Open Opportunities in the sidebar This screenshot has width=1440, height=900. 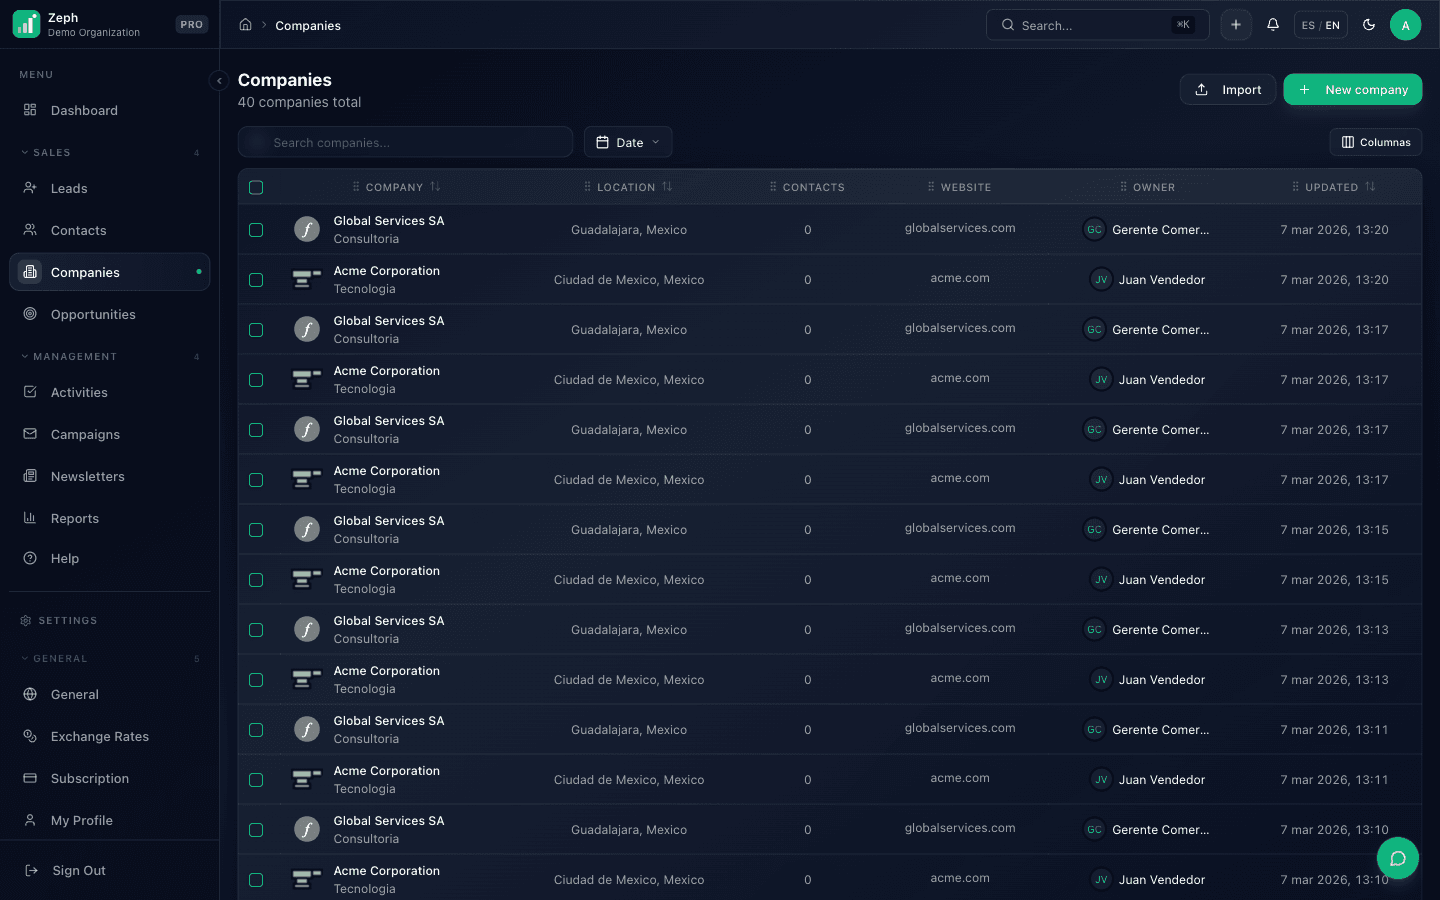(x=93, y=314)
